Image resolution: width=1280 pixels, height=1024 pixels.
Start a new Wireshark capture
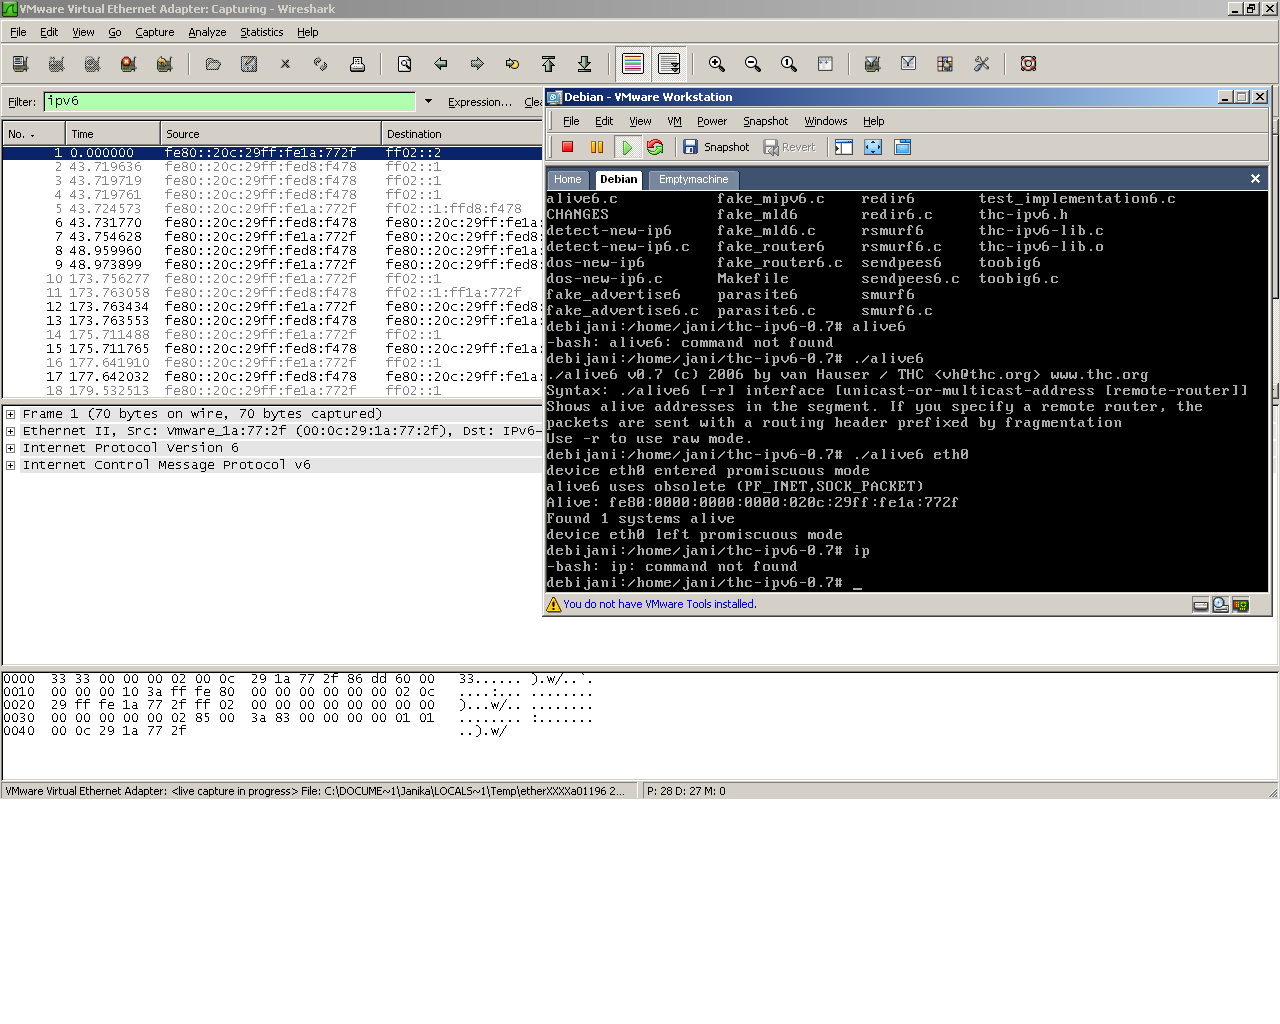tap(92, 63)
